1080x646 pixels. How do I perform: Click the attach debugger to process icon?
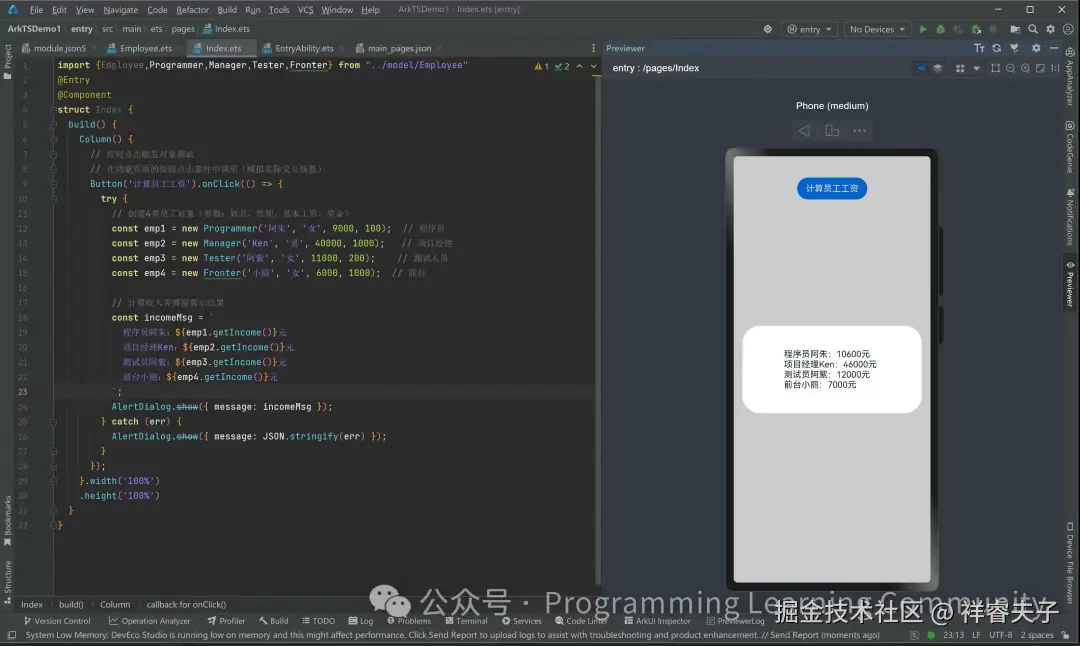(x=976, y=29)
